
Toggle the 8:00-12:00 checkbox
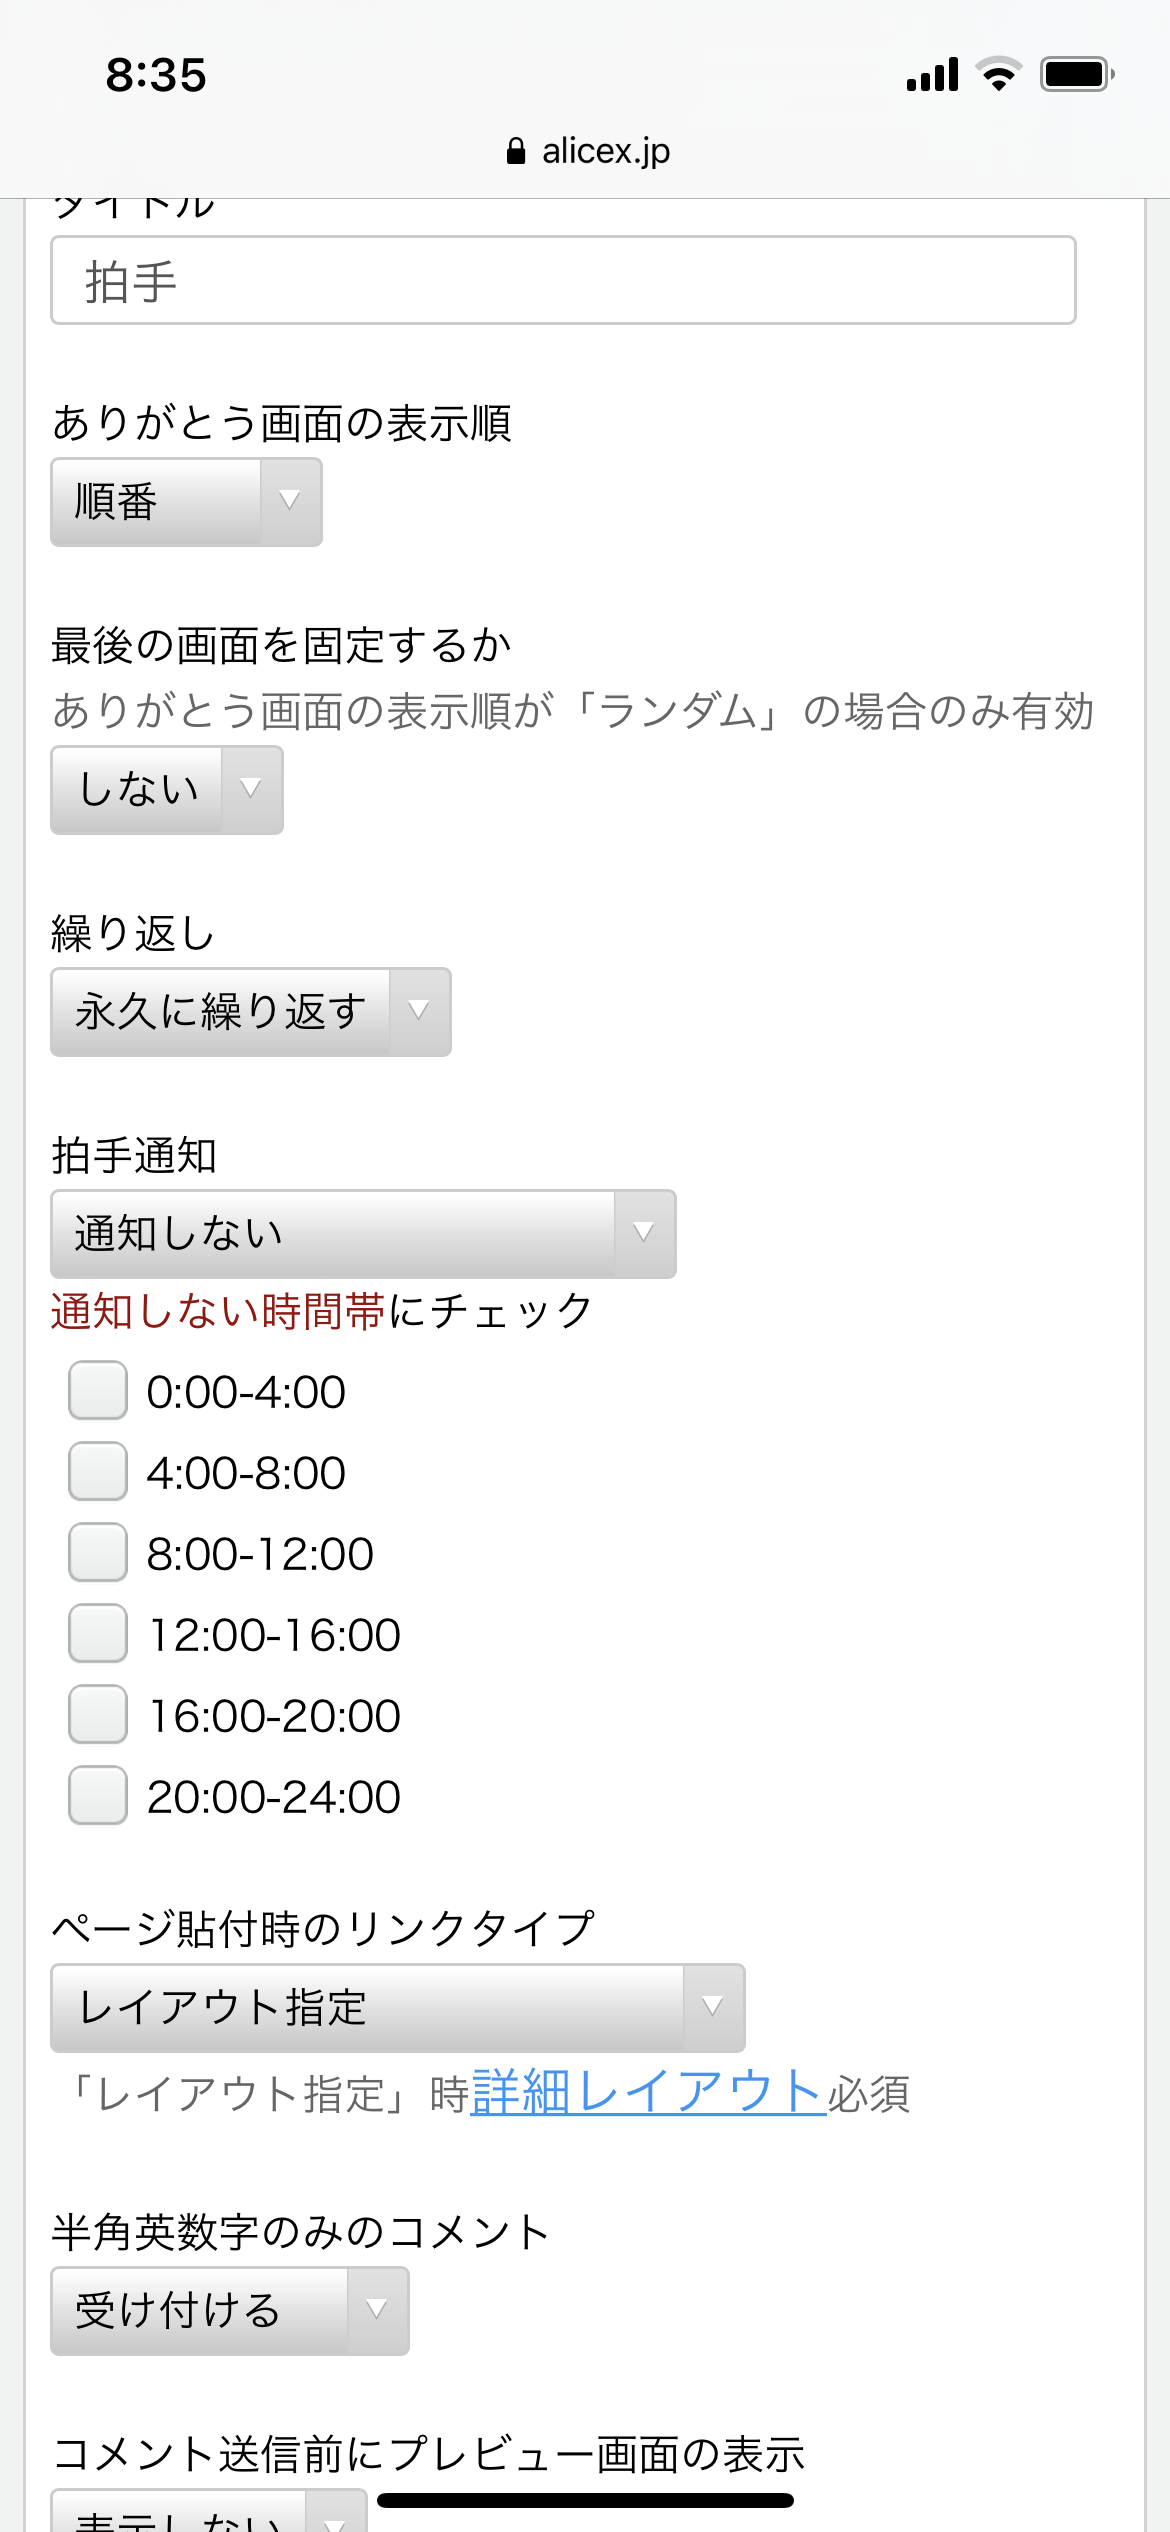click(x=98, y=1553)
